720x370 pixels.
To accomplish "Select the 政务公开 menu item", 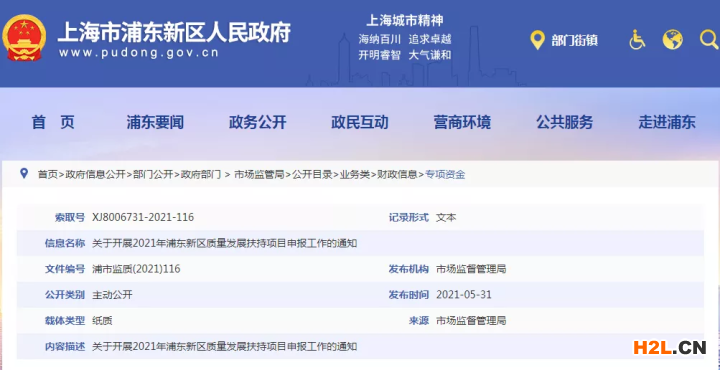I will [x=258, y=122].
